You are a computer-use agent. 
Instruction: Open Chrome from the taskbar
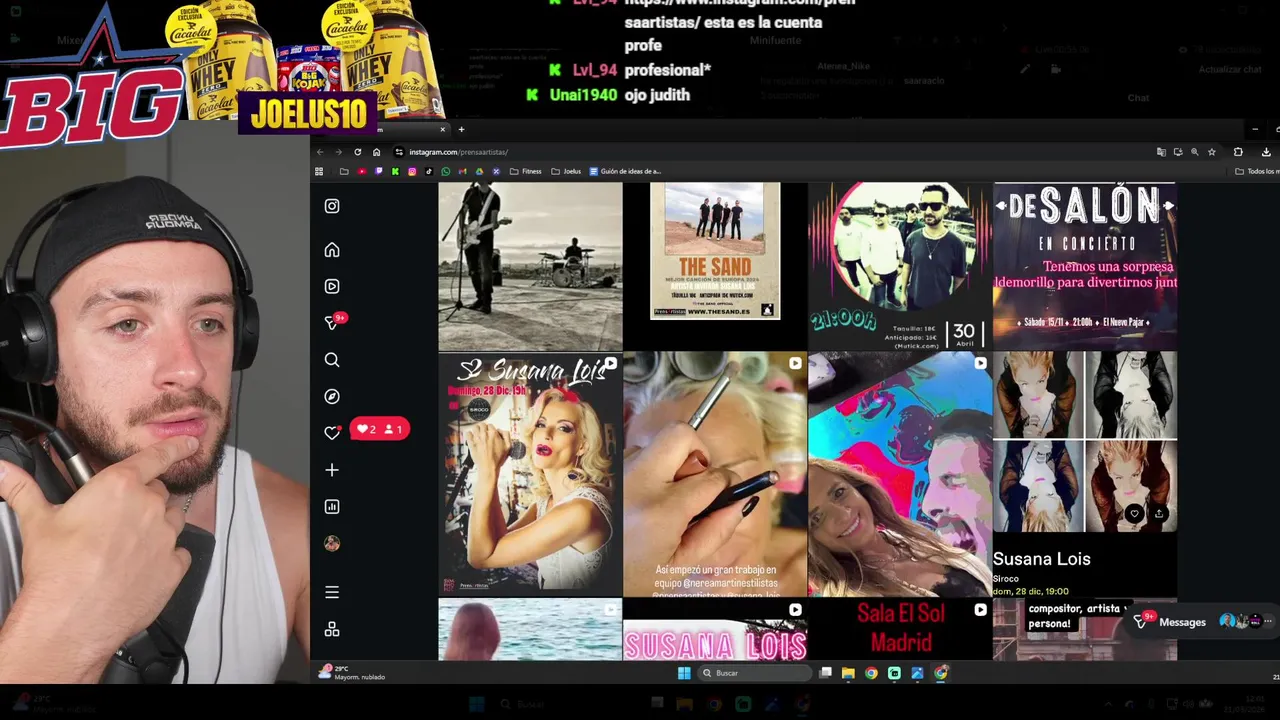click(871, 673)
